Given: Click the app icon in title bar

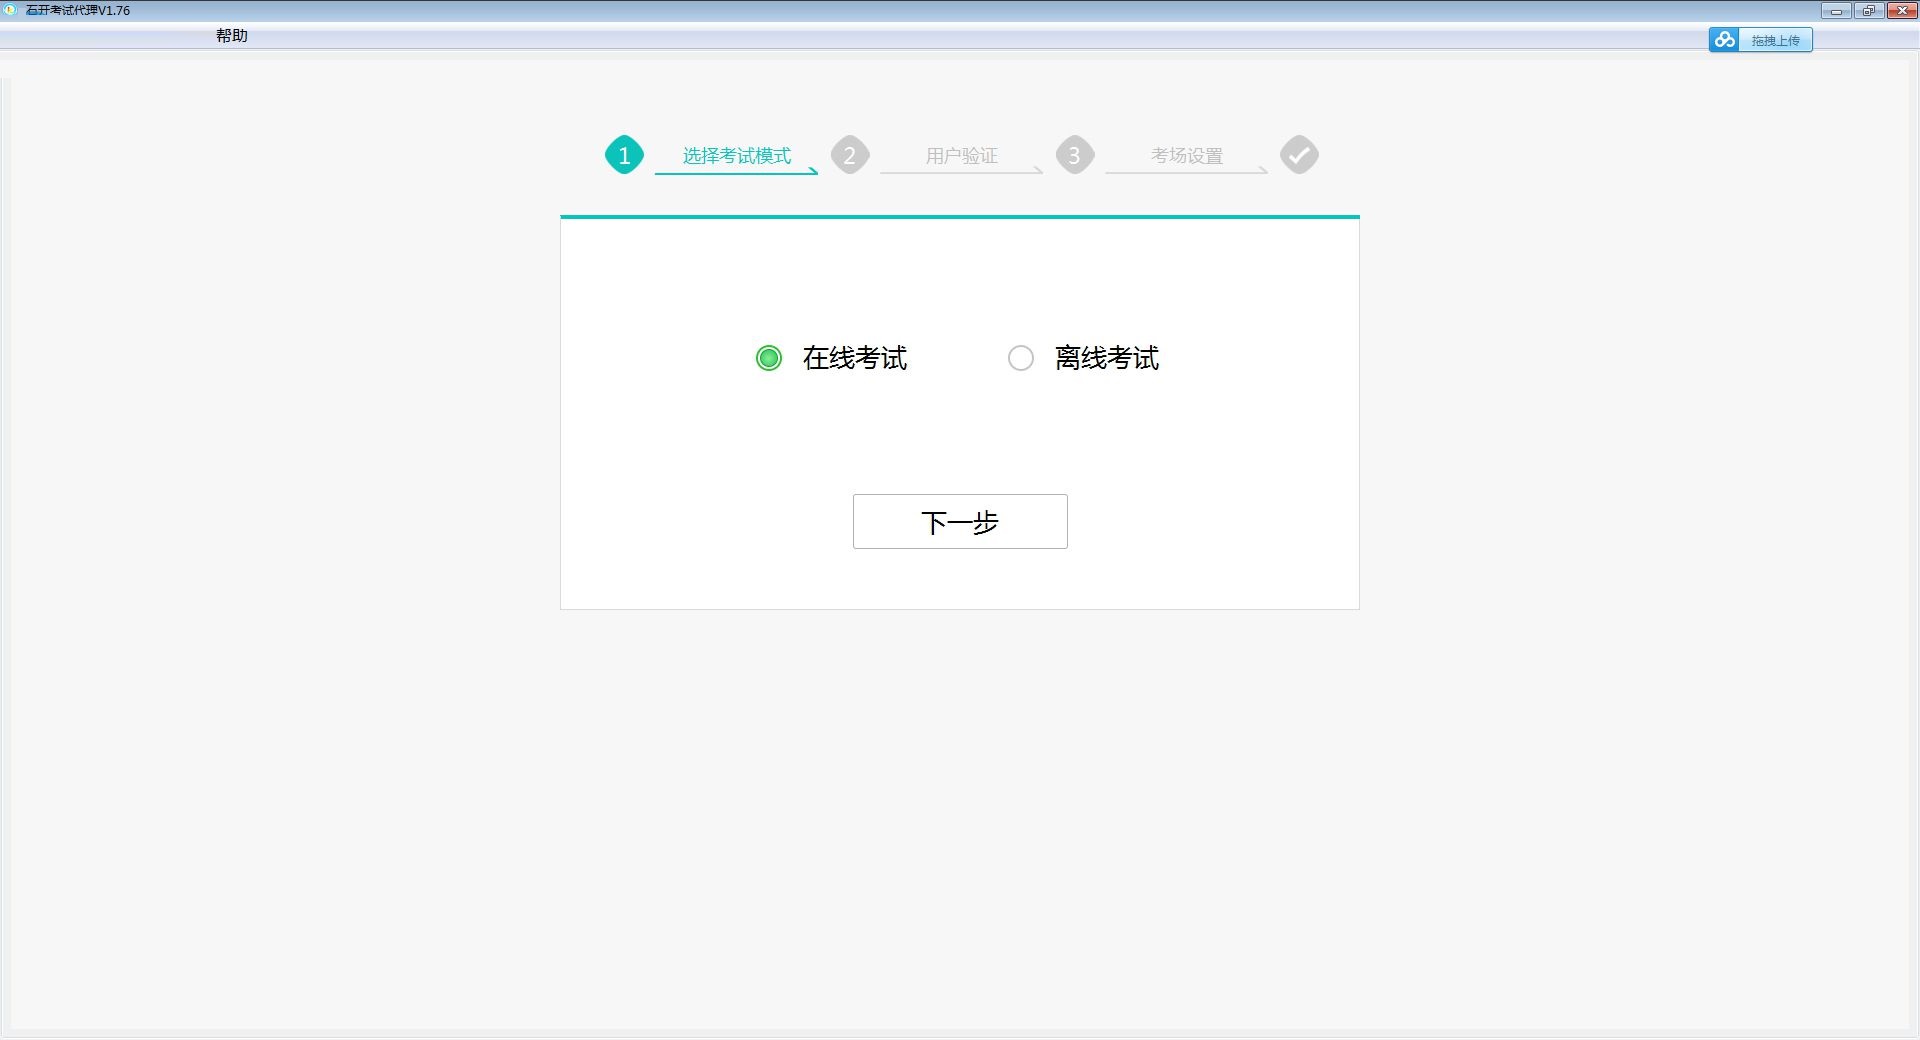Looking at the screenshot, I should [11, 10].
